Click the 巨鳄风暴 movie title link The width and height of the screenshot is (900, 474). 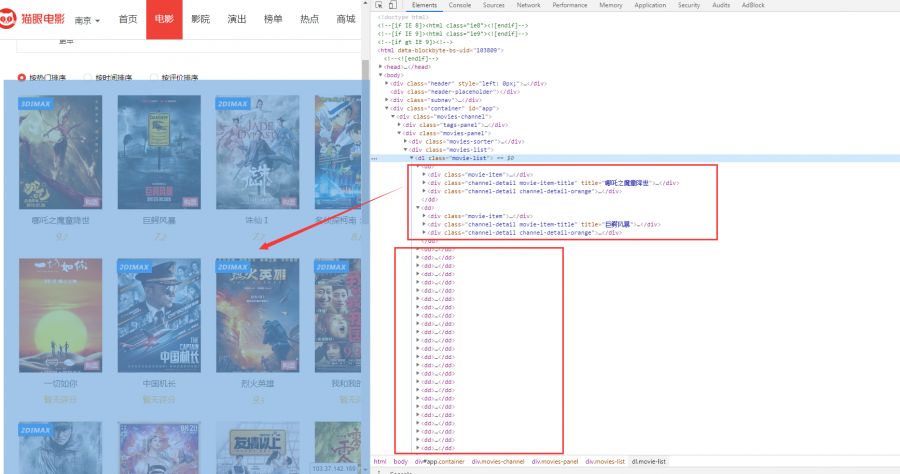pos(159,220)
